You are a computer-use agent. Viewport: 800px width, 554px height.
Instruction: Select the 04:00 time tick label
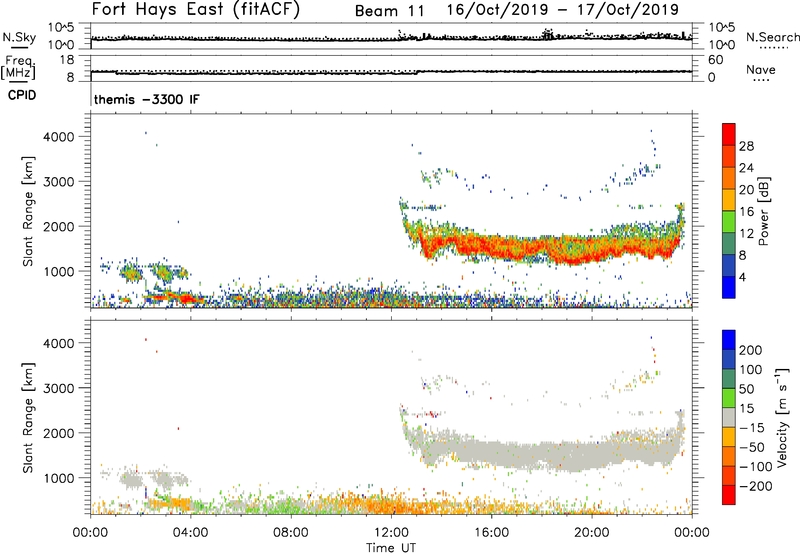click(x=191, y=533)
